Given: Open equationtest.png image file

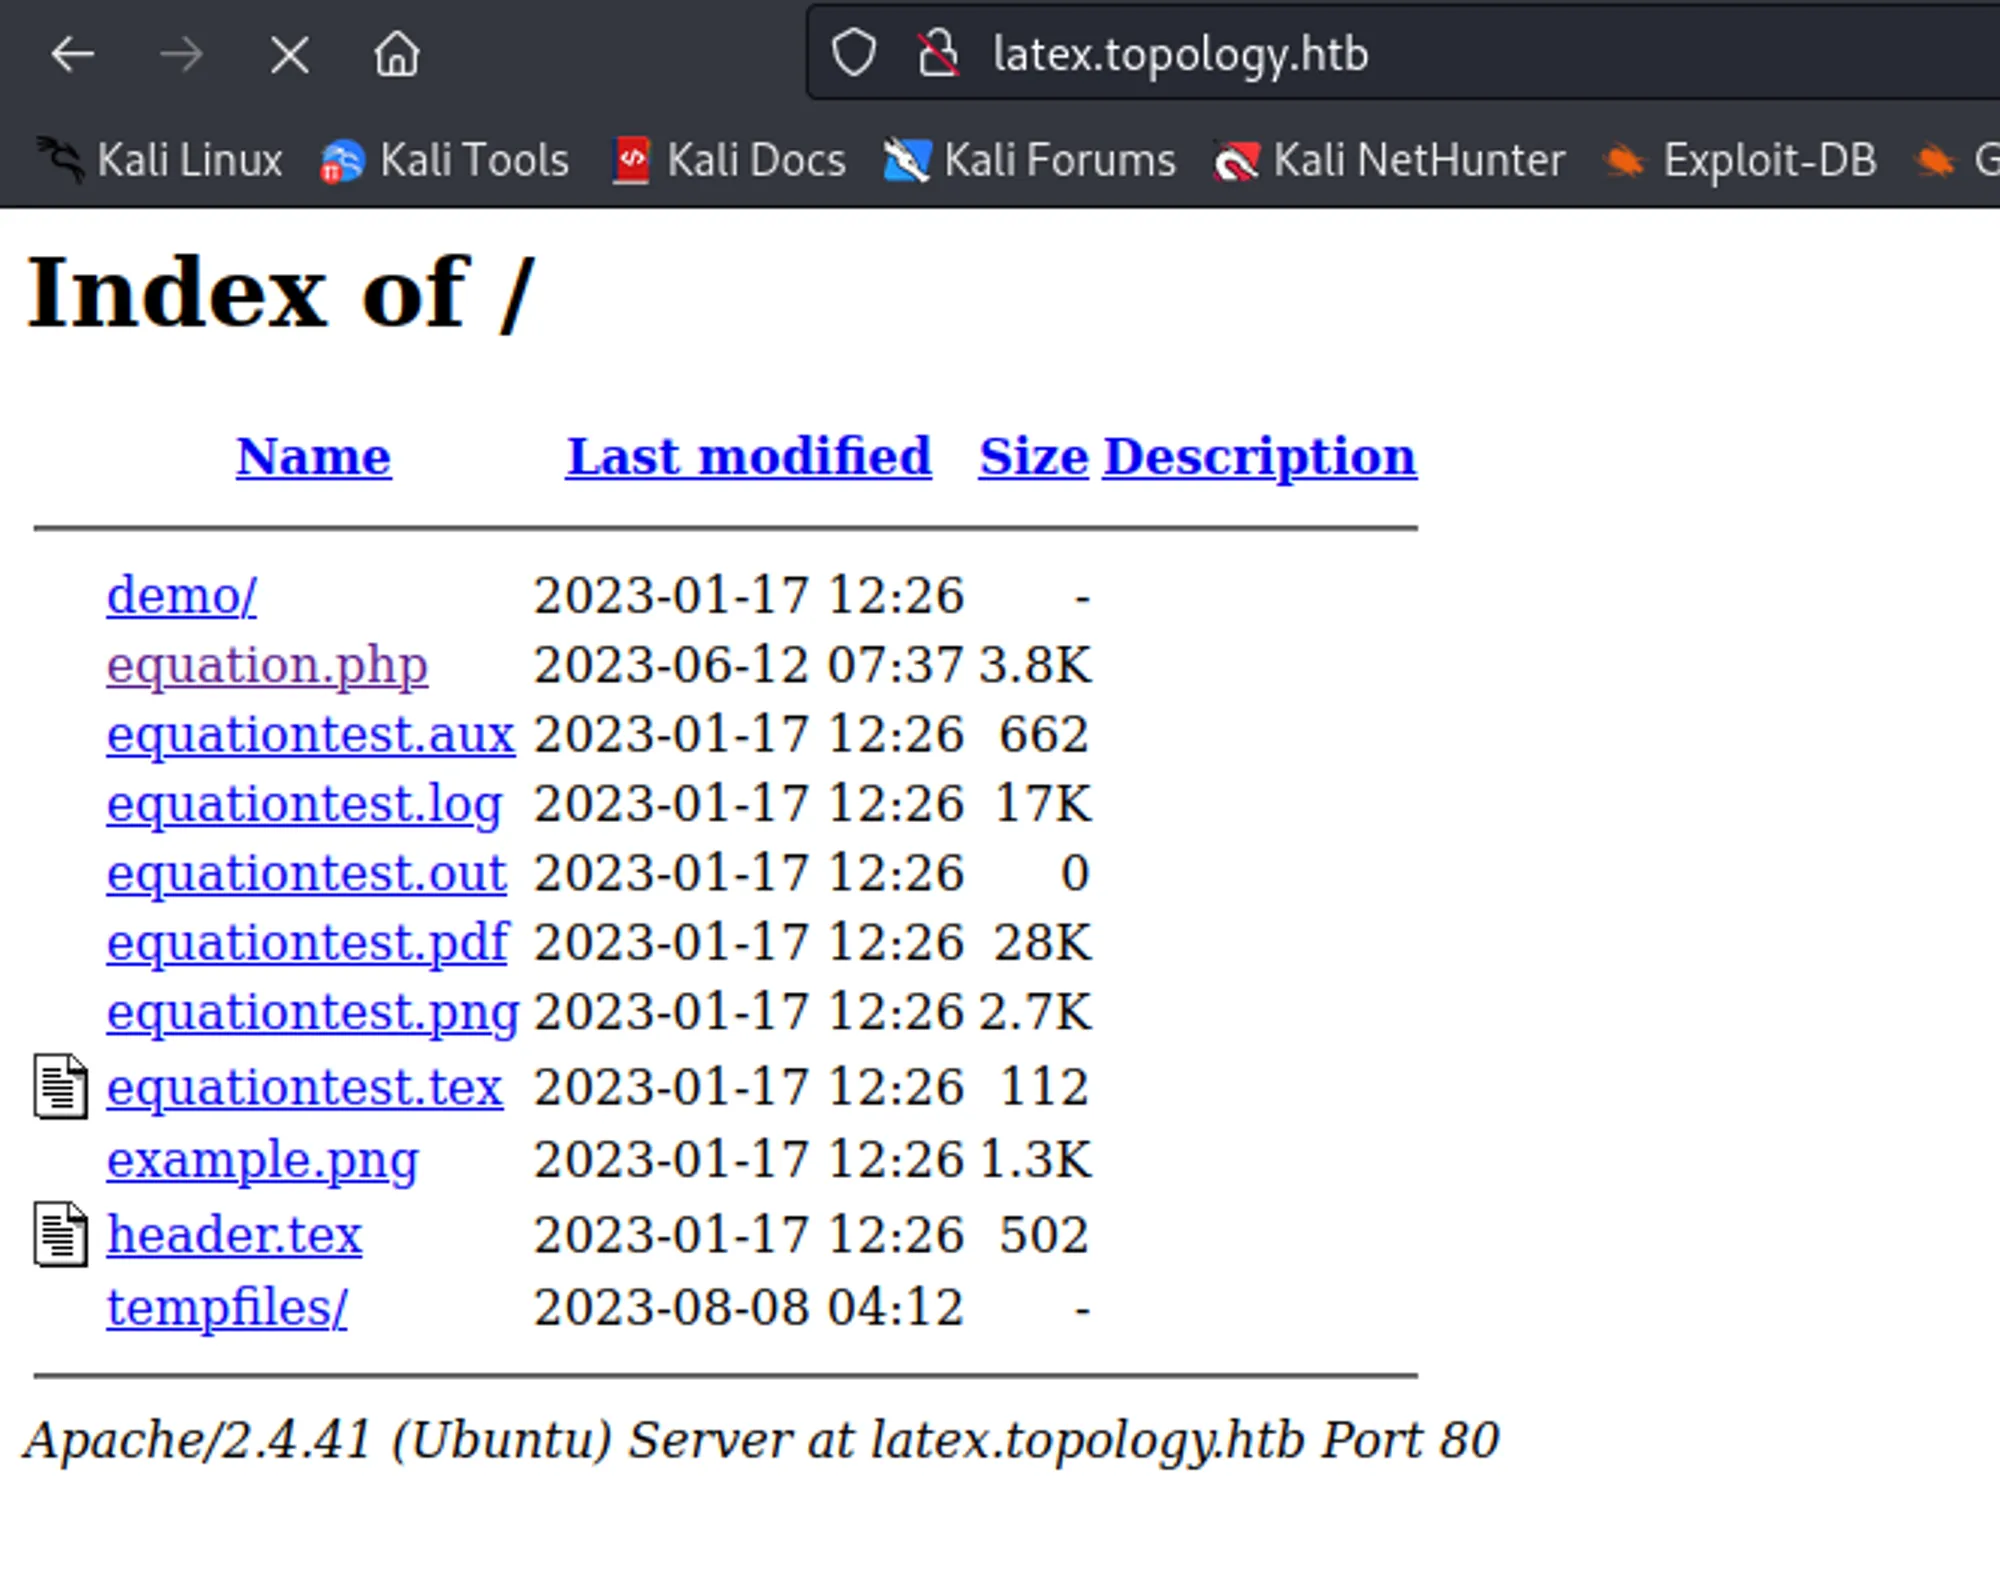Looking at the screenshot, I should pyautogui.click(x=312, y=1011).
